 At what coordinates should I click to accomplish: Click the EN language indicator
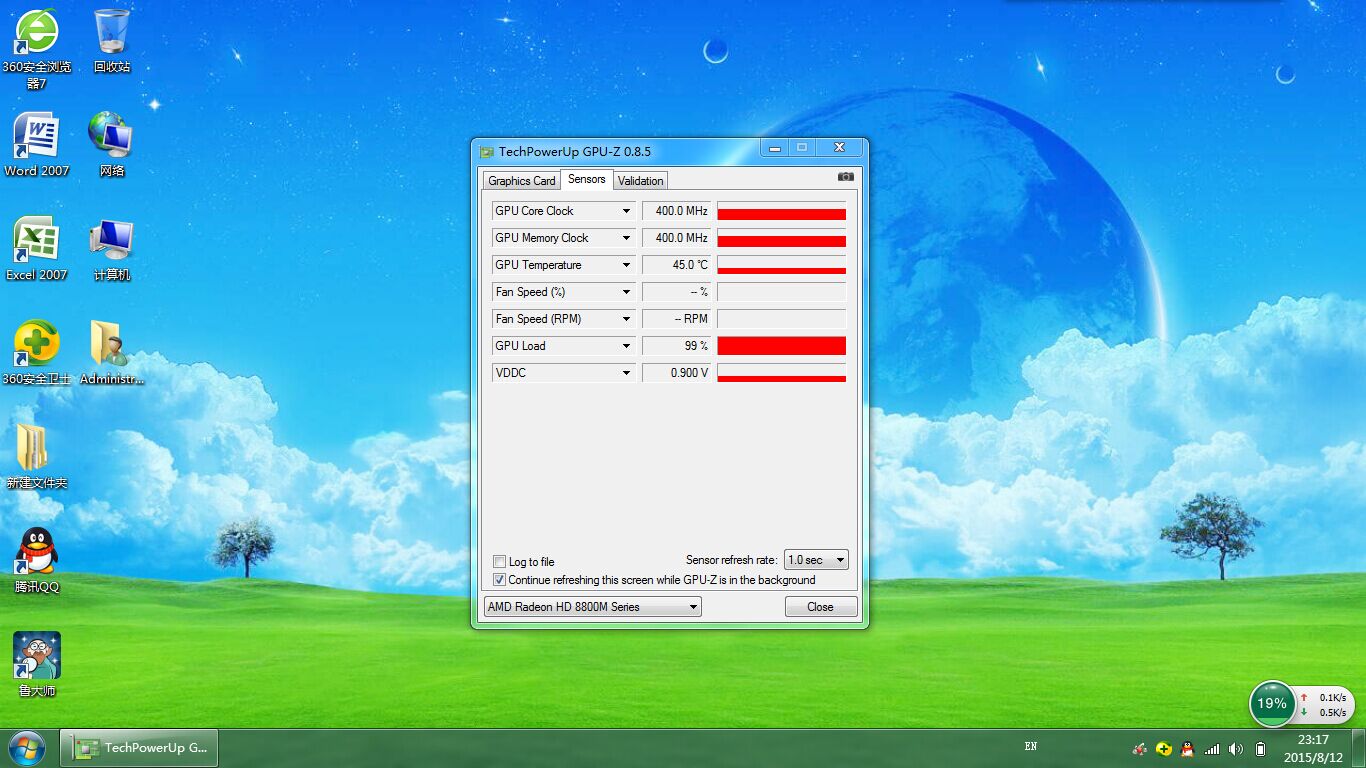(1031, 747)
